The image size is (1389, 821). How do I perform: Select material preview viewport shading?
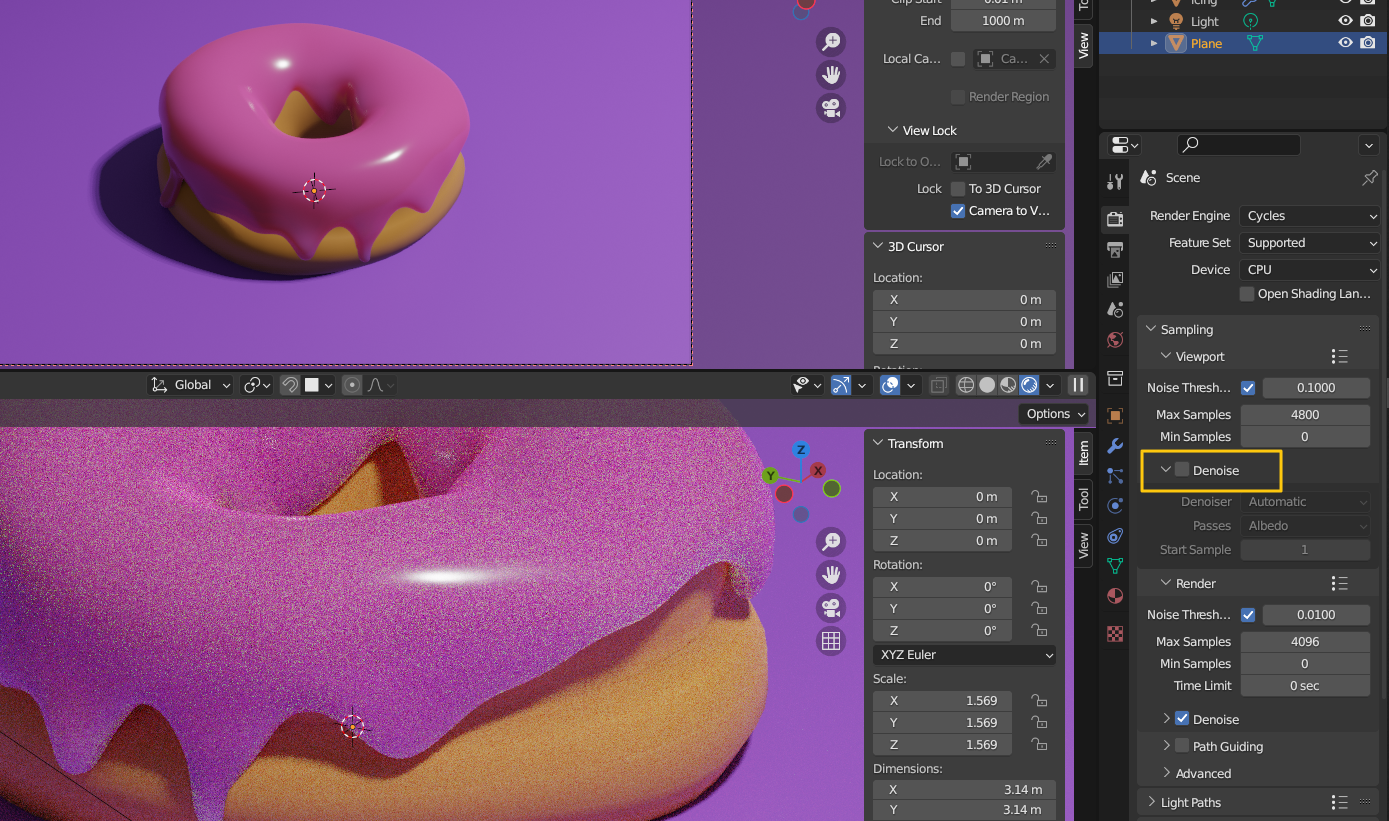coord(1008,385)
